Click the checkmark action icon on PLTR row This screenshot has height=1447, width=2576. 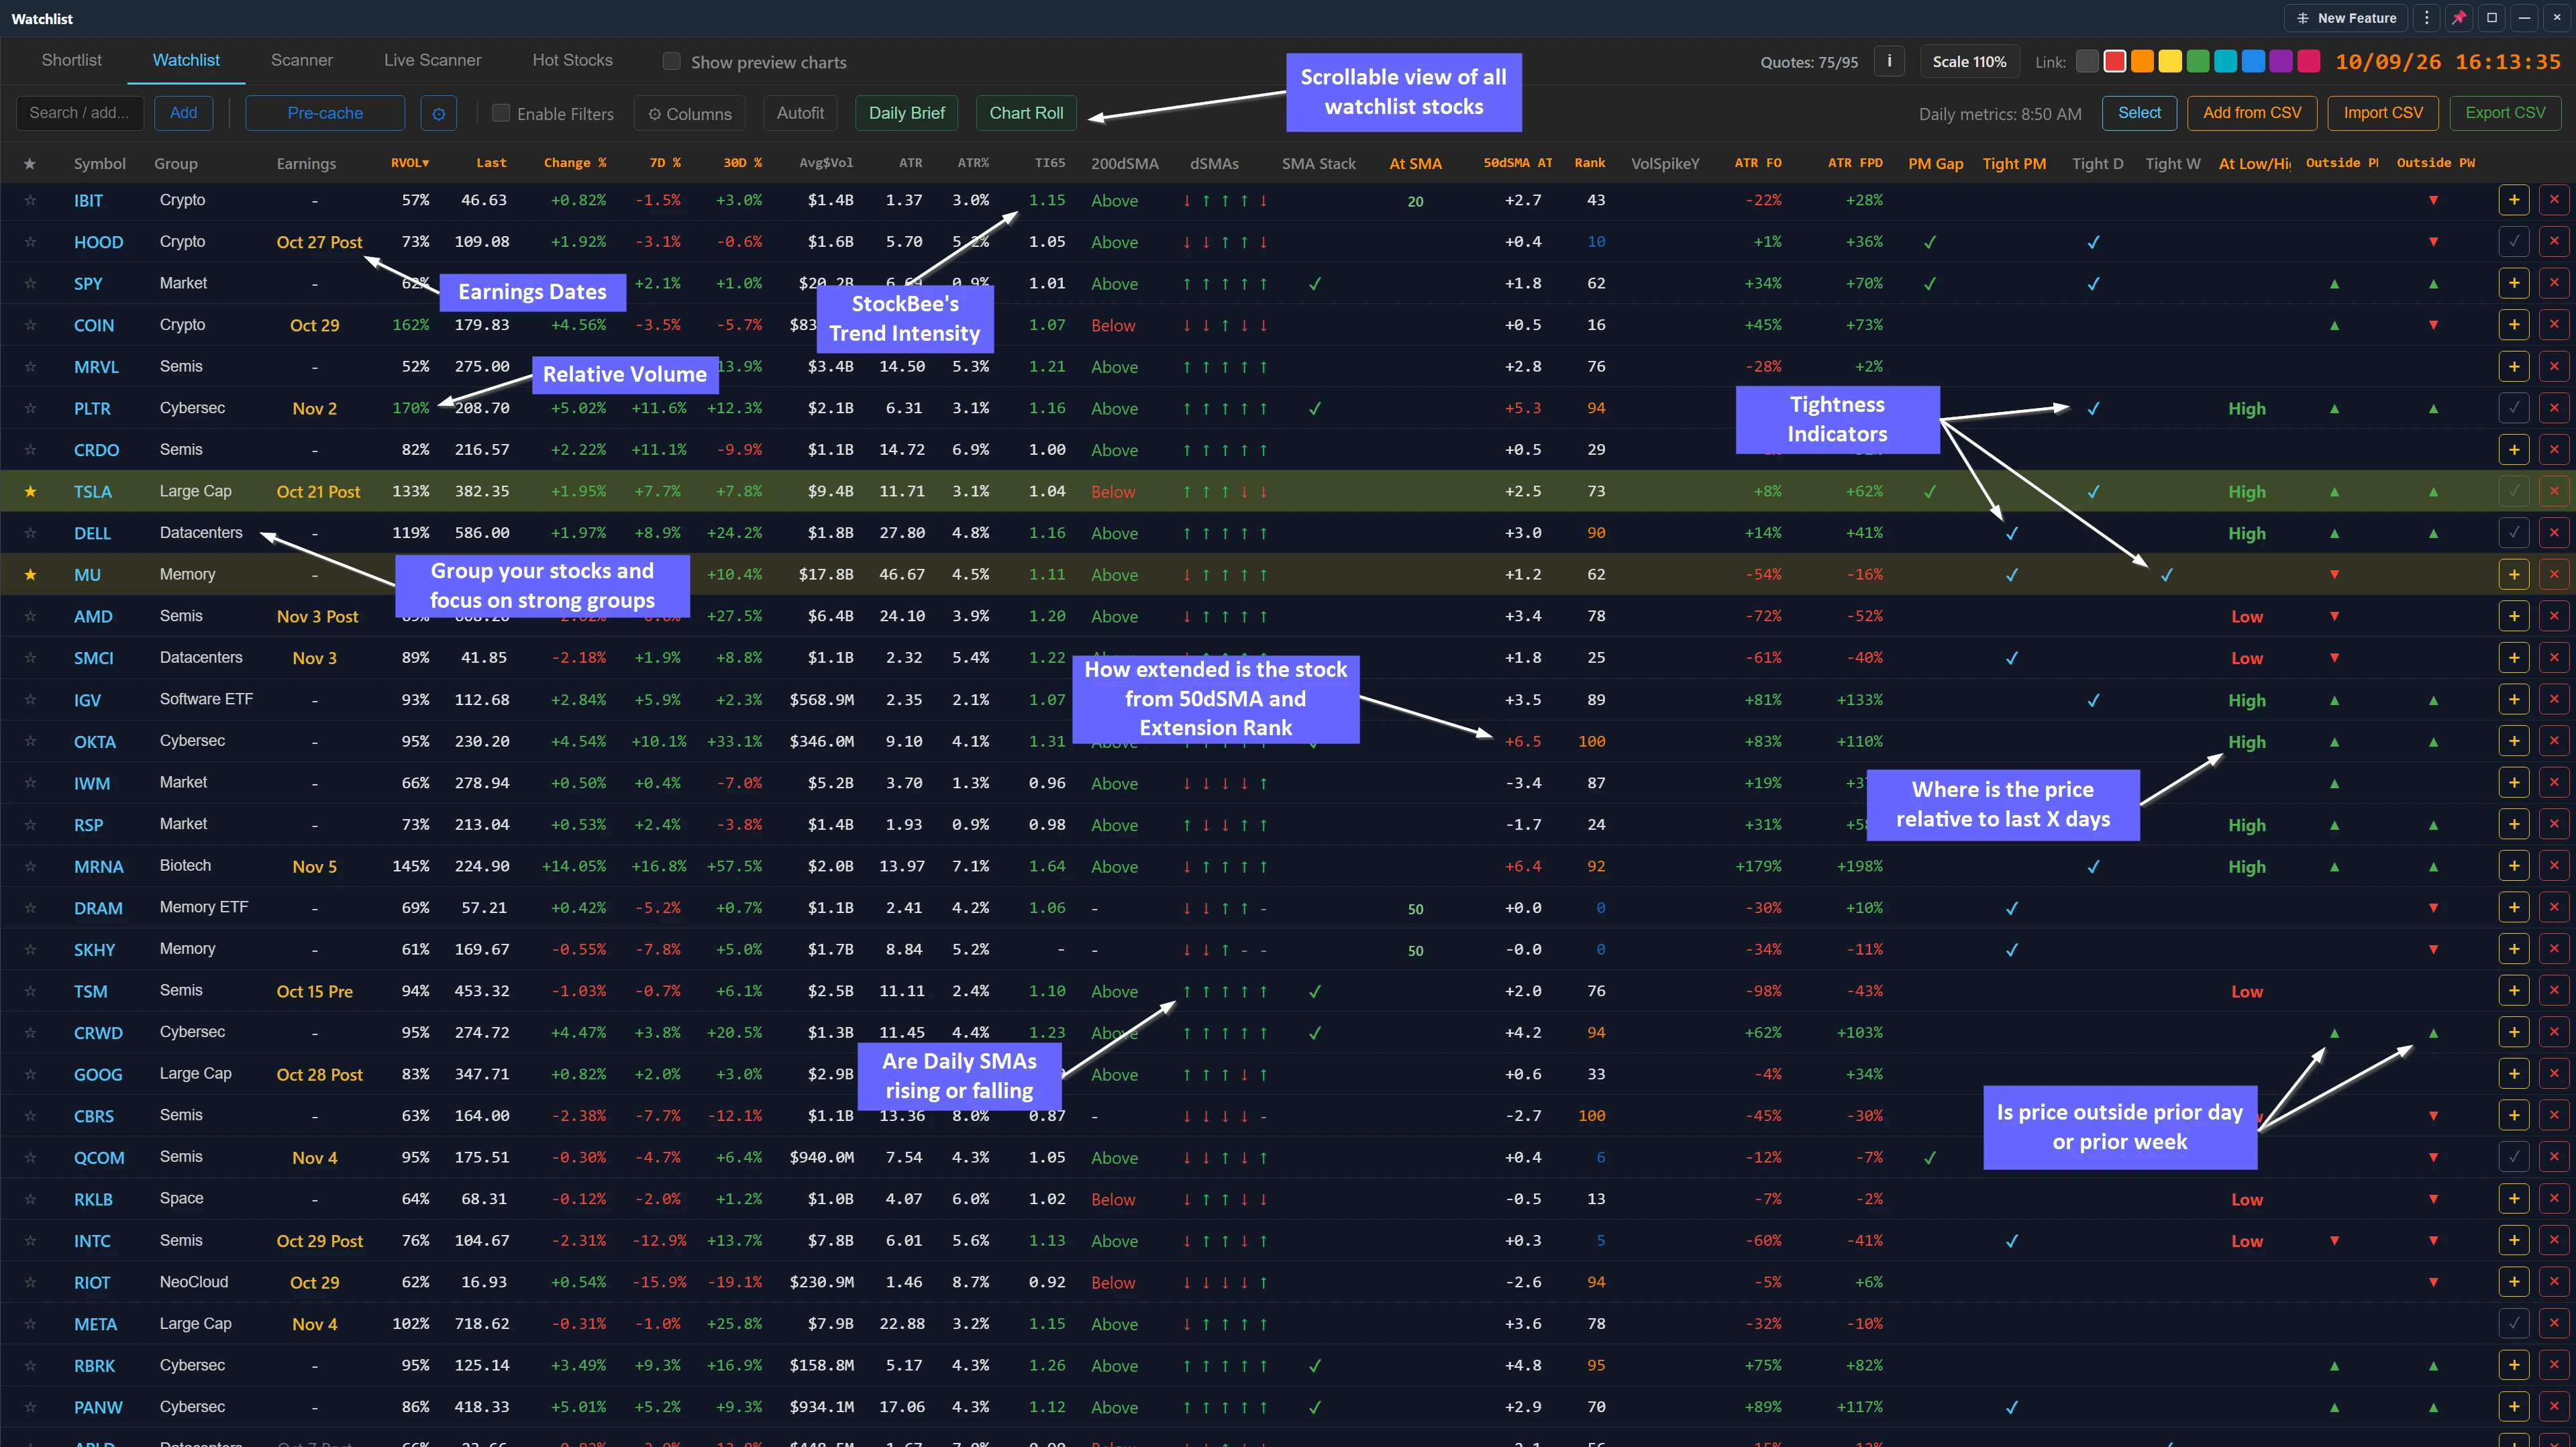click(2514, 408)
